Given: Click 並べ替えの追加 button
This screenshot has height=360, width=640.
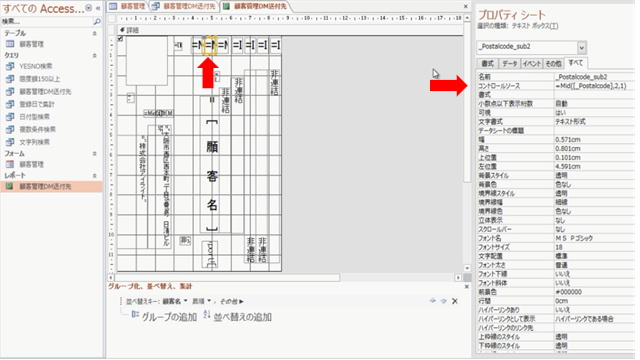Looking at the screenshot, I should click(238, 317).
